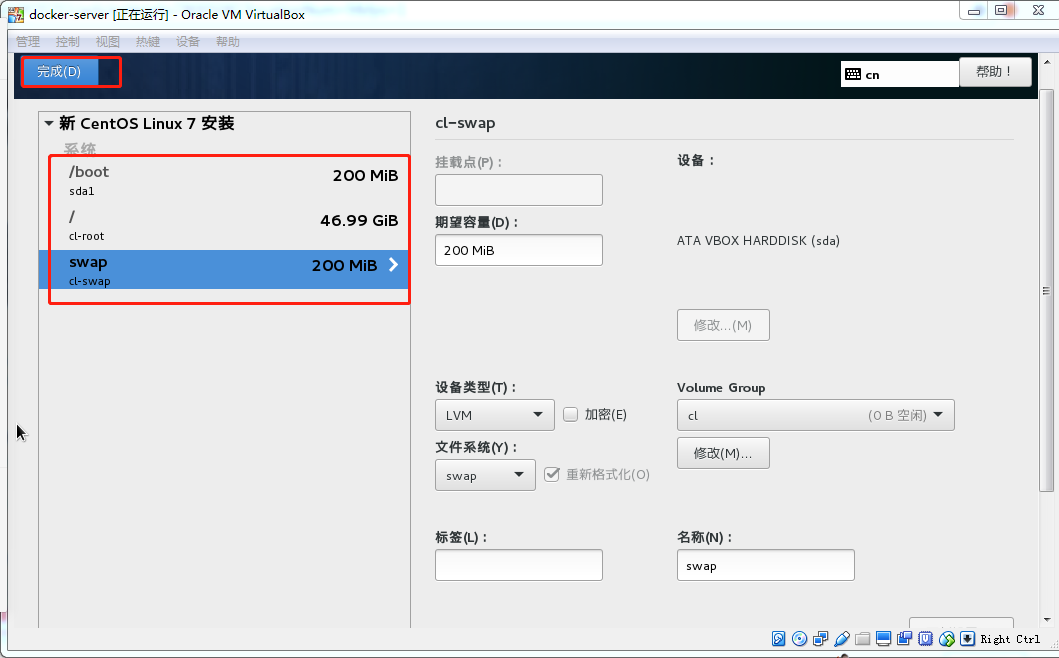Click the video capture status icon
The width and height of the screenshot is (1059, 658).
pyautogui.click(x=904, y=638)
